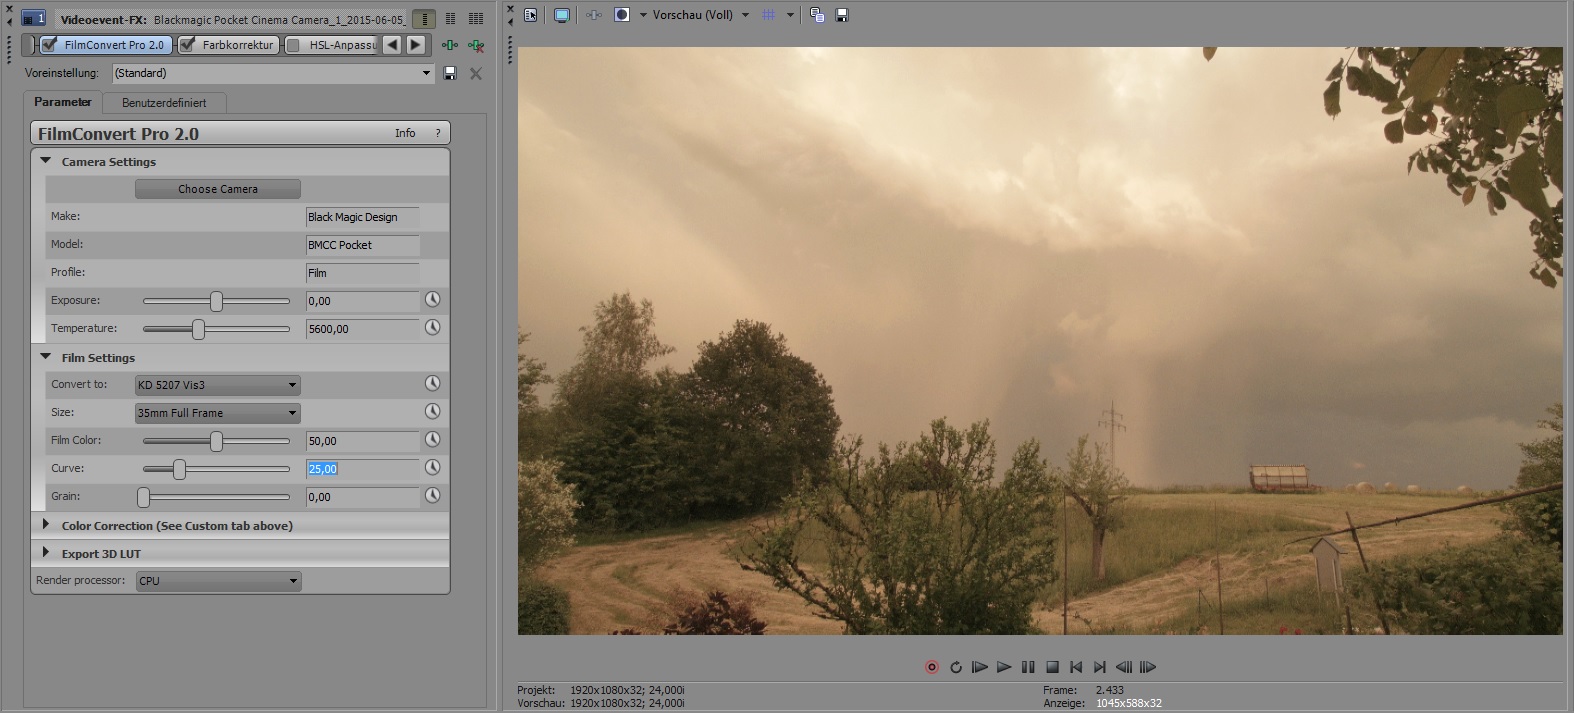
Task: Go to end of the project
Action: [x=1100, y=667]
